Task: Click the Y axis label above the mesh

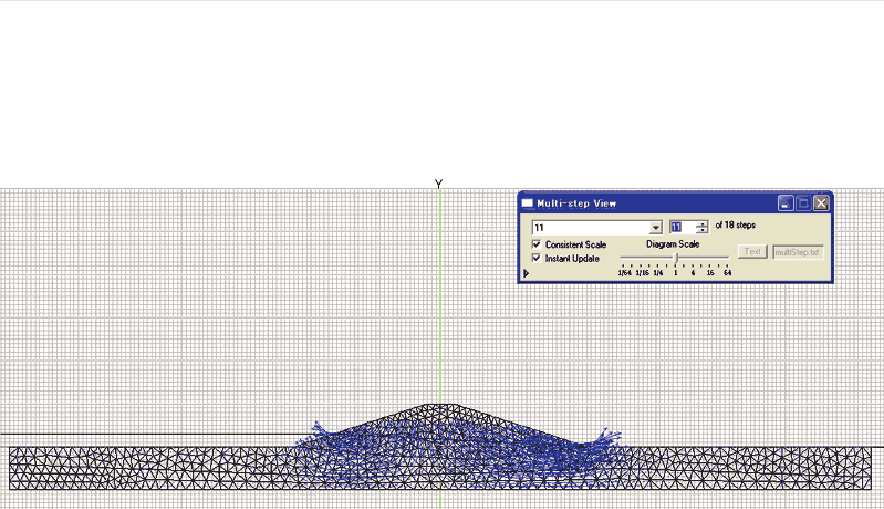Action: (x=439, y=183)
